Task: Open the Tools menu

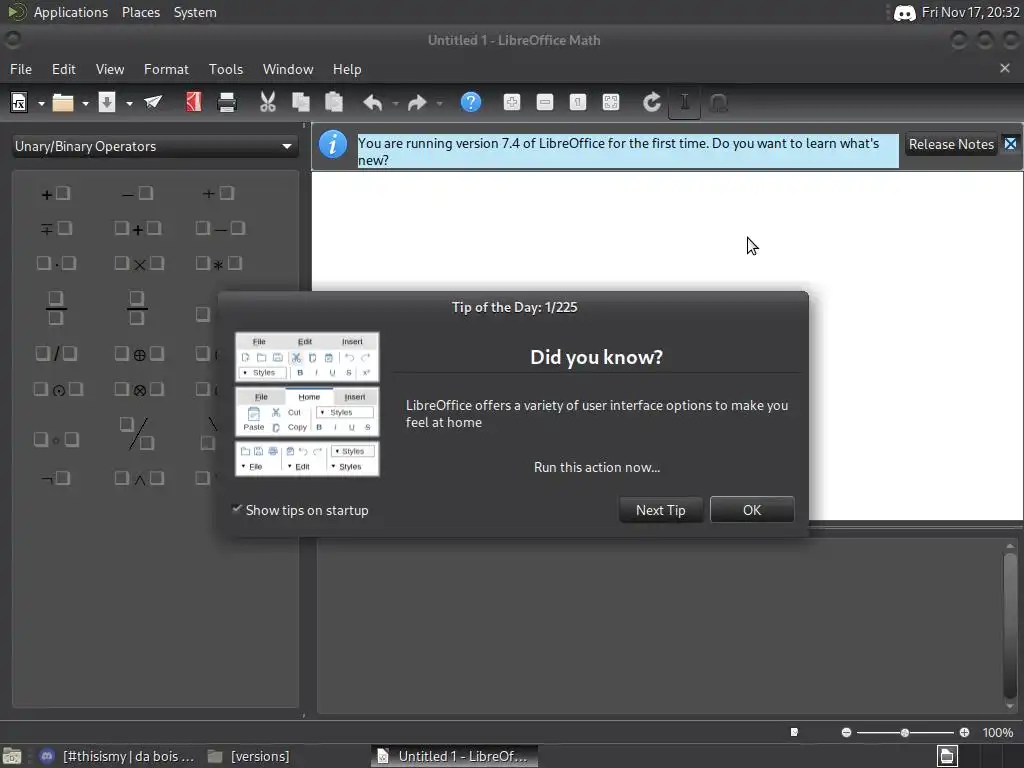Action: (x=225, y=69)
